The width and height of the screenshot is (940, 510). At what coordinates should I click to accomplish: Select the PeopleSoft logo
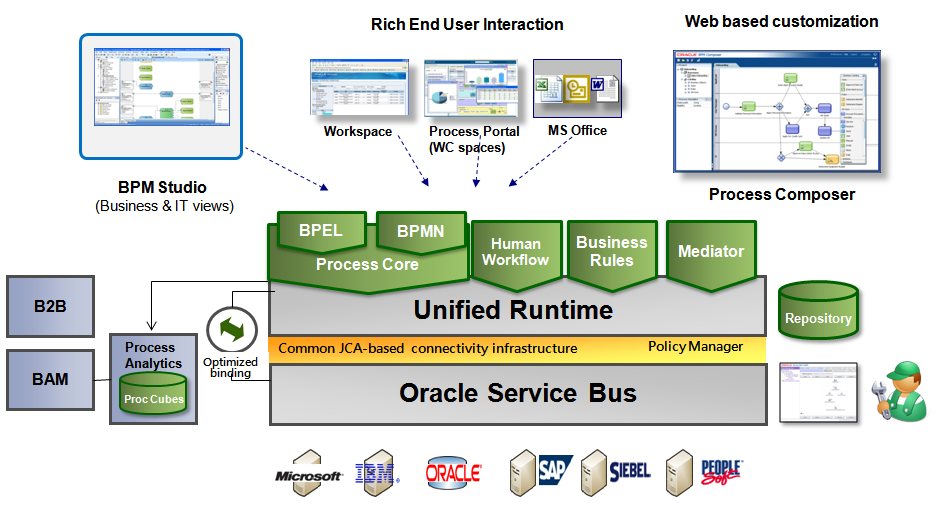(x=722, y=472)
